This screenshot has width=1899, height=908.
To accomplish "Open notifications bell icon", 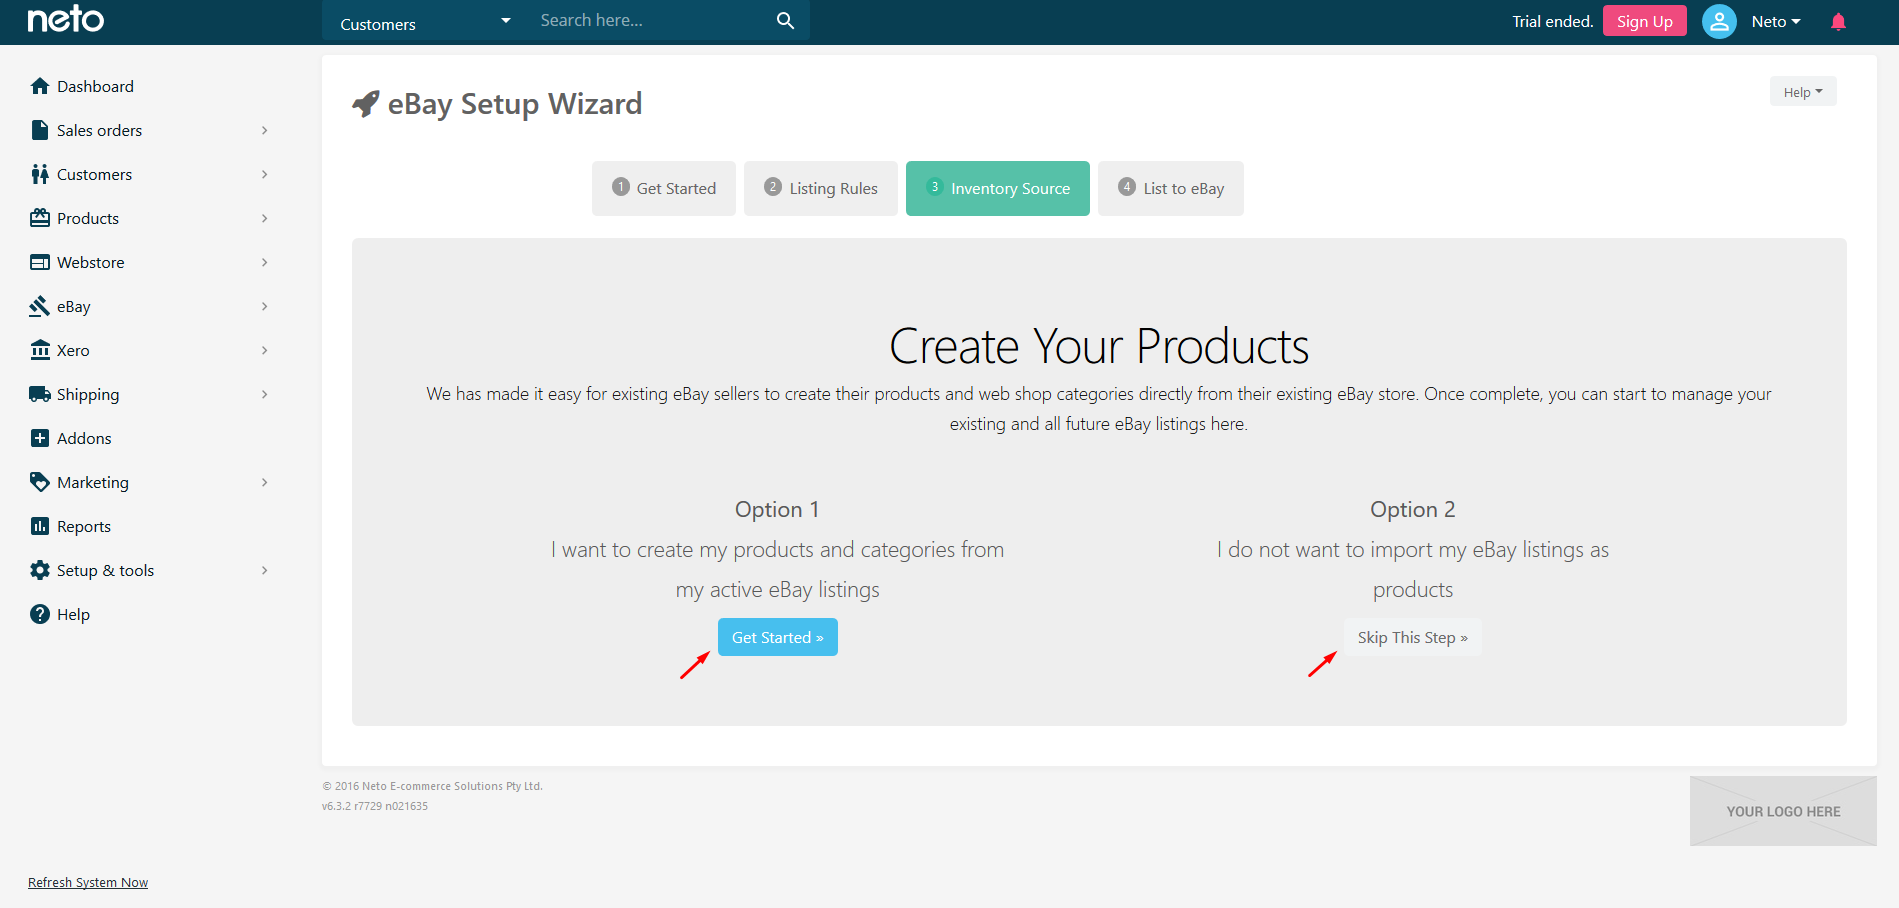I will 1838,21.
